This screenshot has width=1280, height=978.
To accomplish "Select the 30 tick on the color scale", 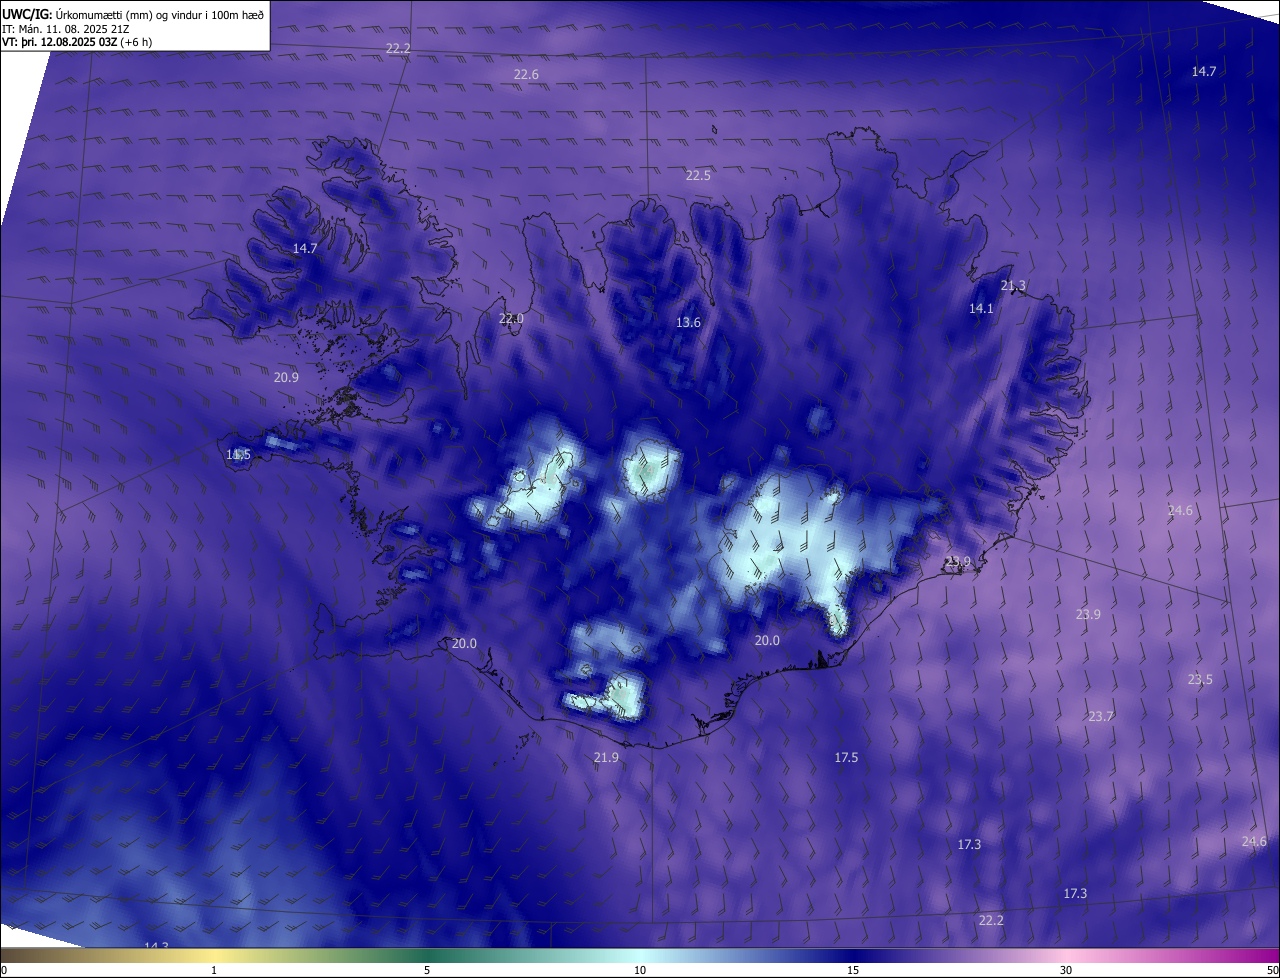I will 1066,970.
